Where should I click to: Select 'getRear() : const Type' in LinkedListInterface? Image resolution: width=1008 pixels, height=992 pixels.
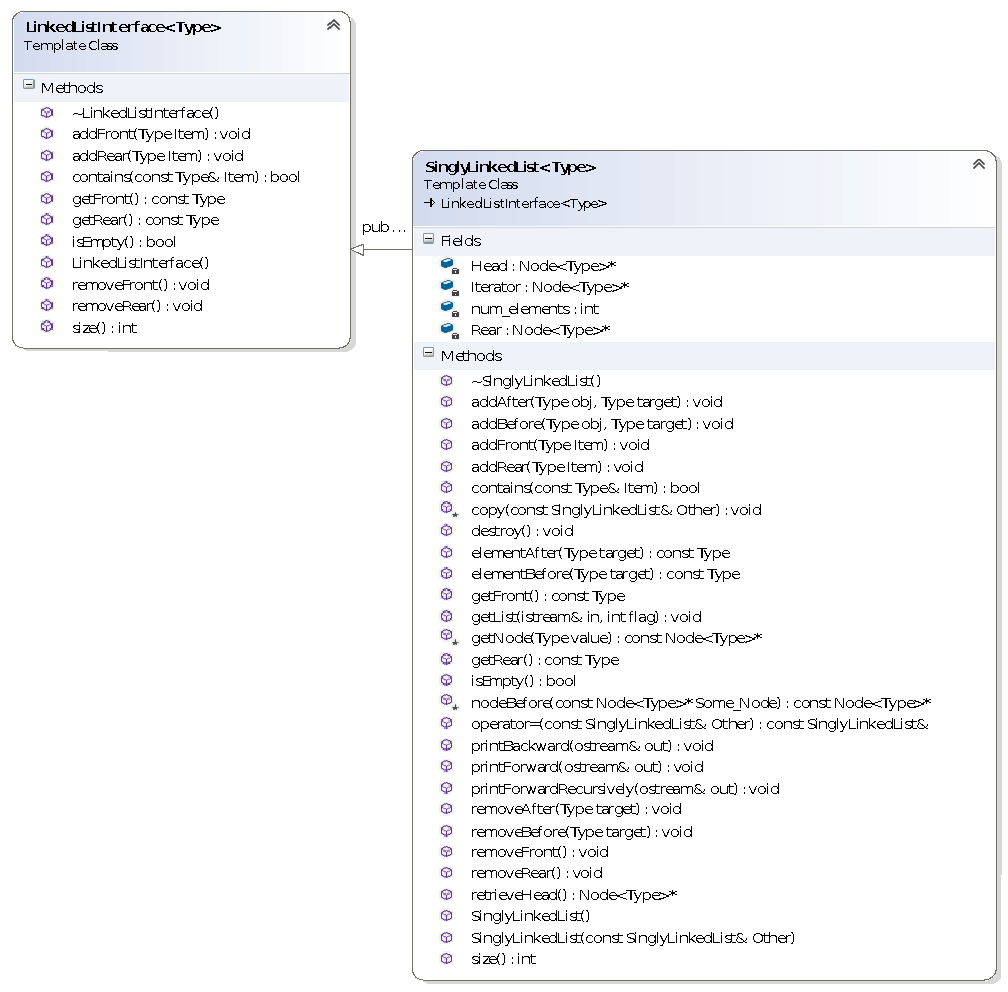coord(145,220)
